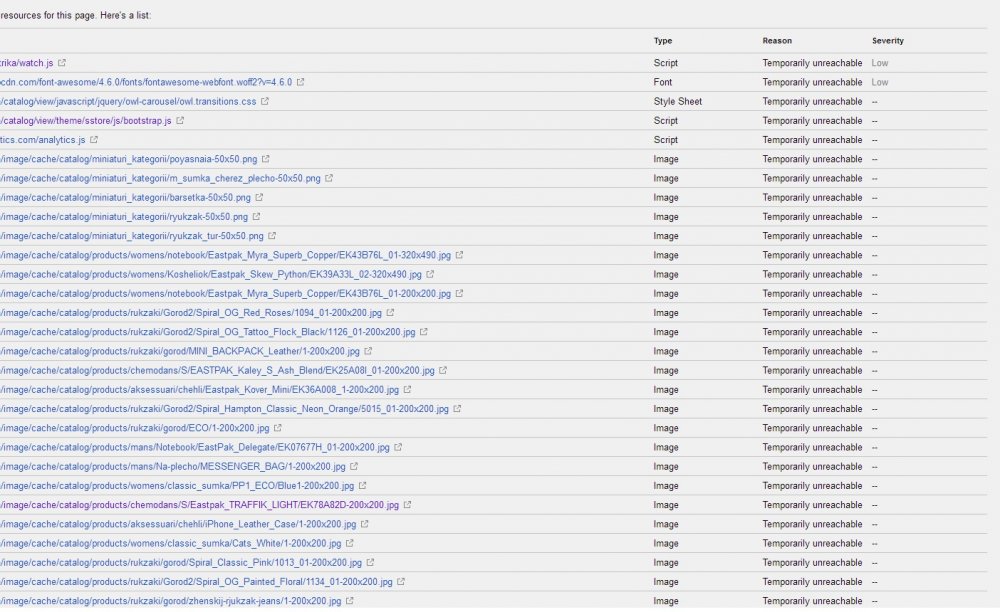Open the visited Eastpak_TRAFFIK_LIGHT link

pos(199,505)
